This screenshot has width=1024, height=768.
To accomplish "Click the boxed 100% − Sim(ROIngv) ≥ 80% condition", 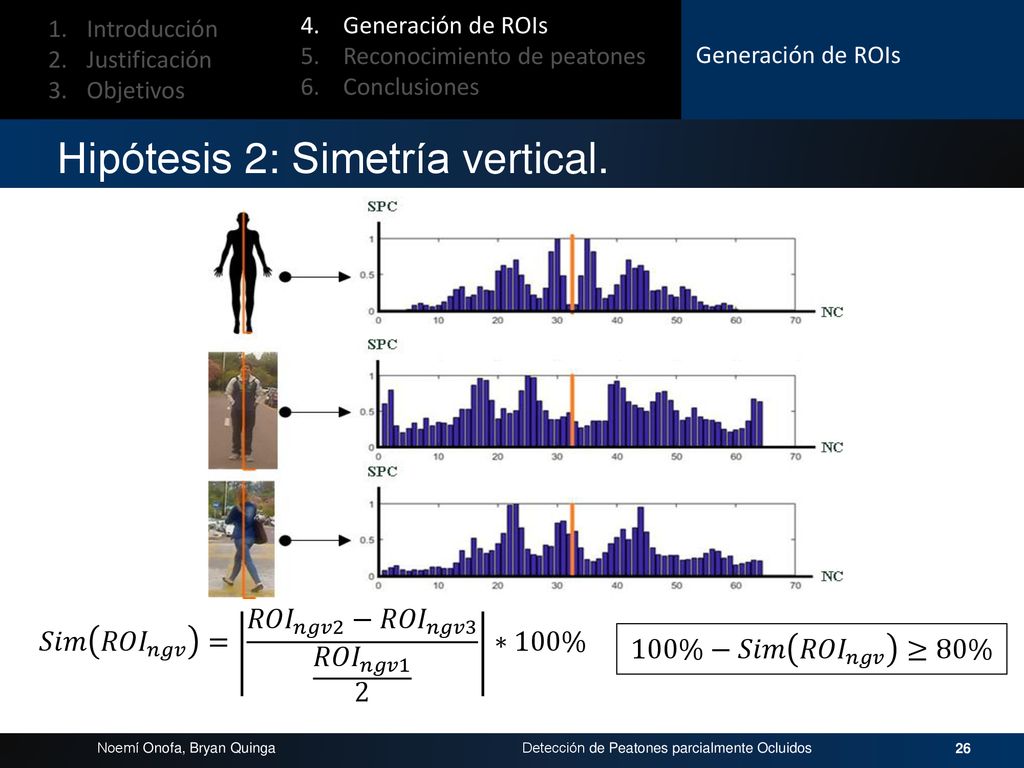I will pyautogui.click(x=812, y=649).
